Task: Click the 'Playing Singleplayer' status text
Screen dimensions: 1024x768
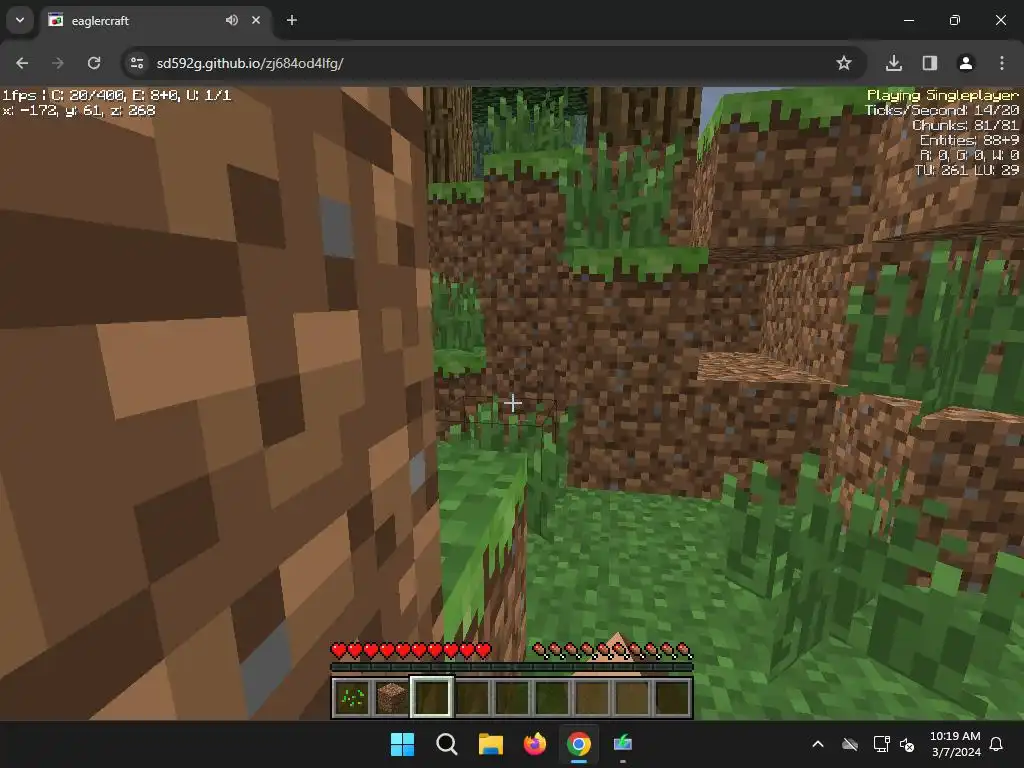Action: pos(942,95)
